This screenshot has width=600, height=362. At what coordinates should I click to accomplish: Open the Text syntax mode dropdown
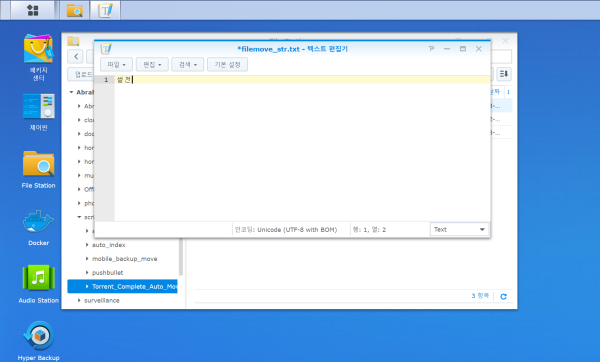click(459, 229)
